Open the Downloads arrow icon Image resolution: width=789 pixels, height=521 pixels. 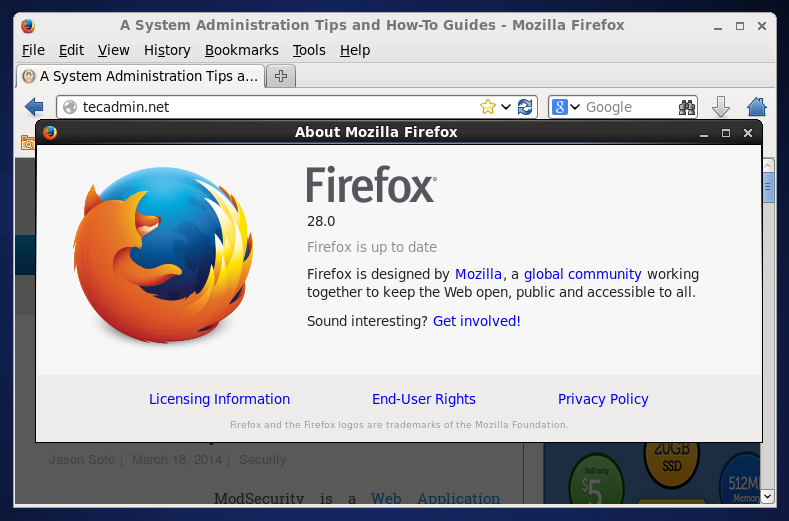[x=721, y=107]
